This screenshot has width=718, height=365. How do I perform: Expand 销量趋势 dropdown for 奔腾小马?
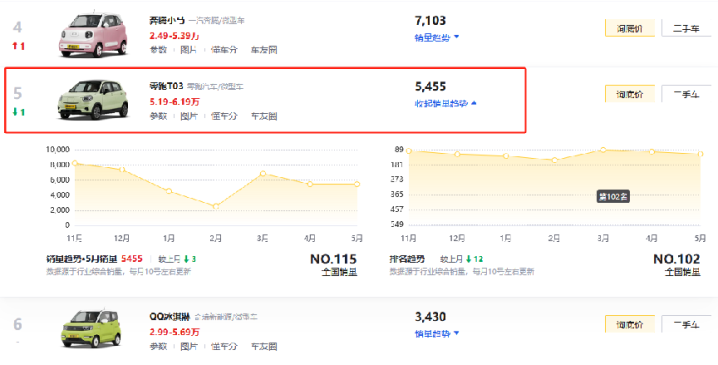[x=436, y=37]
